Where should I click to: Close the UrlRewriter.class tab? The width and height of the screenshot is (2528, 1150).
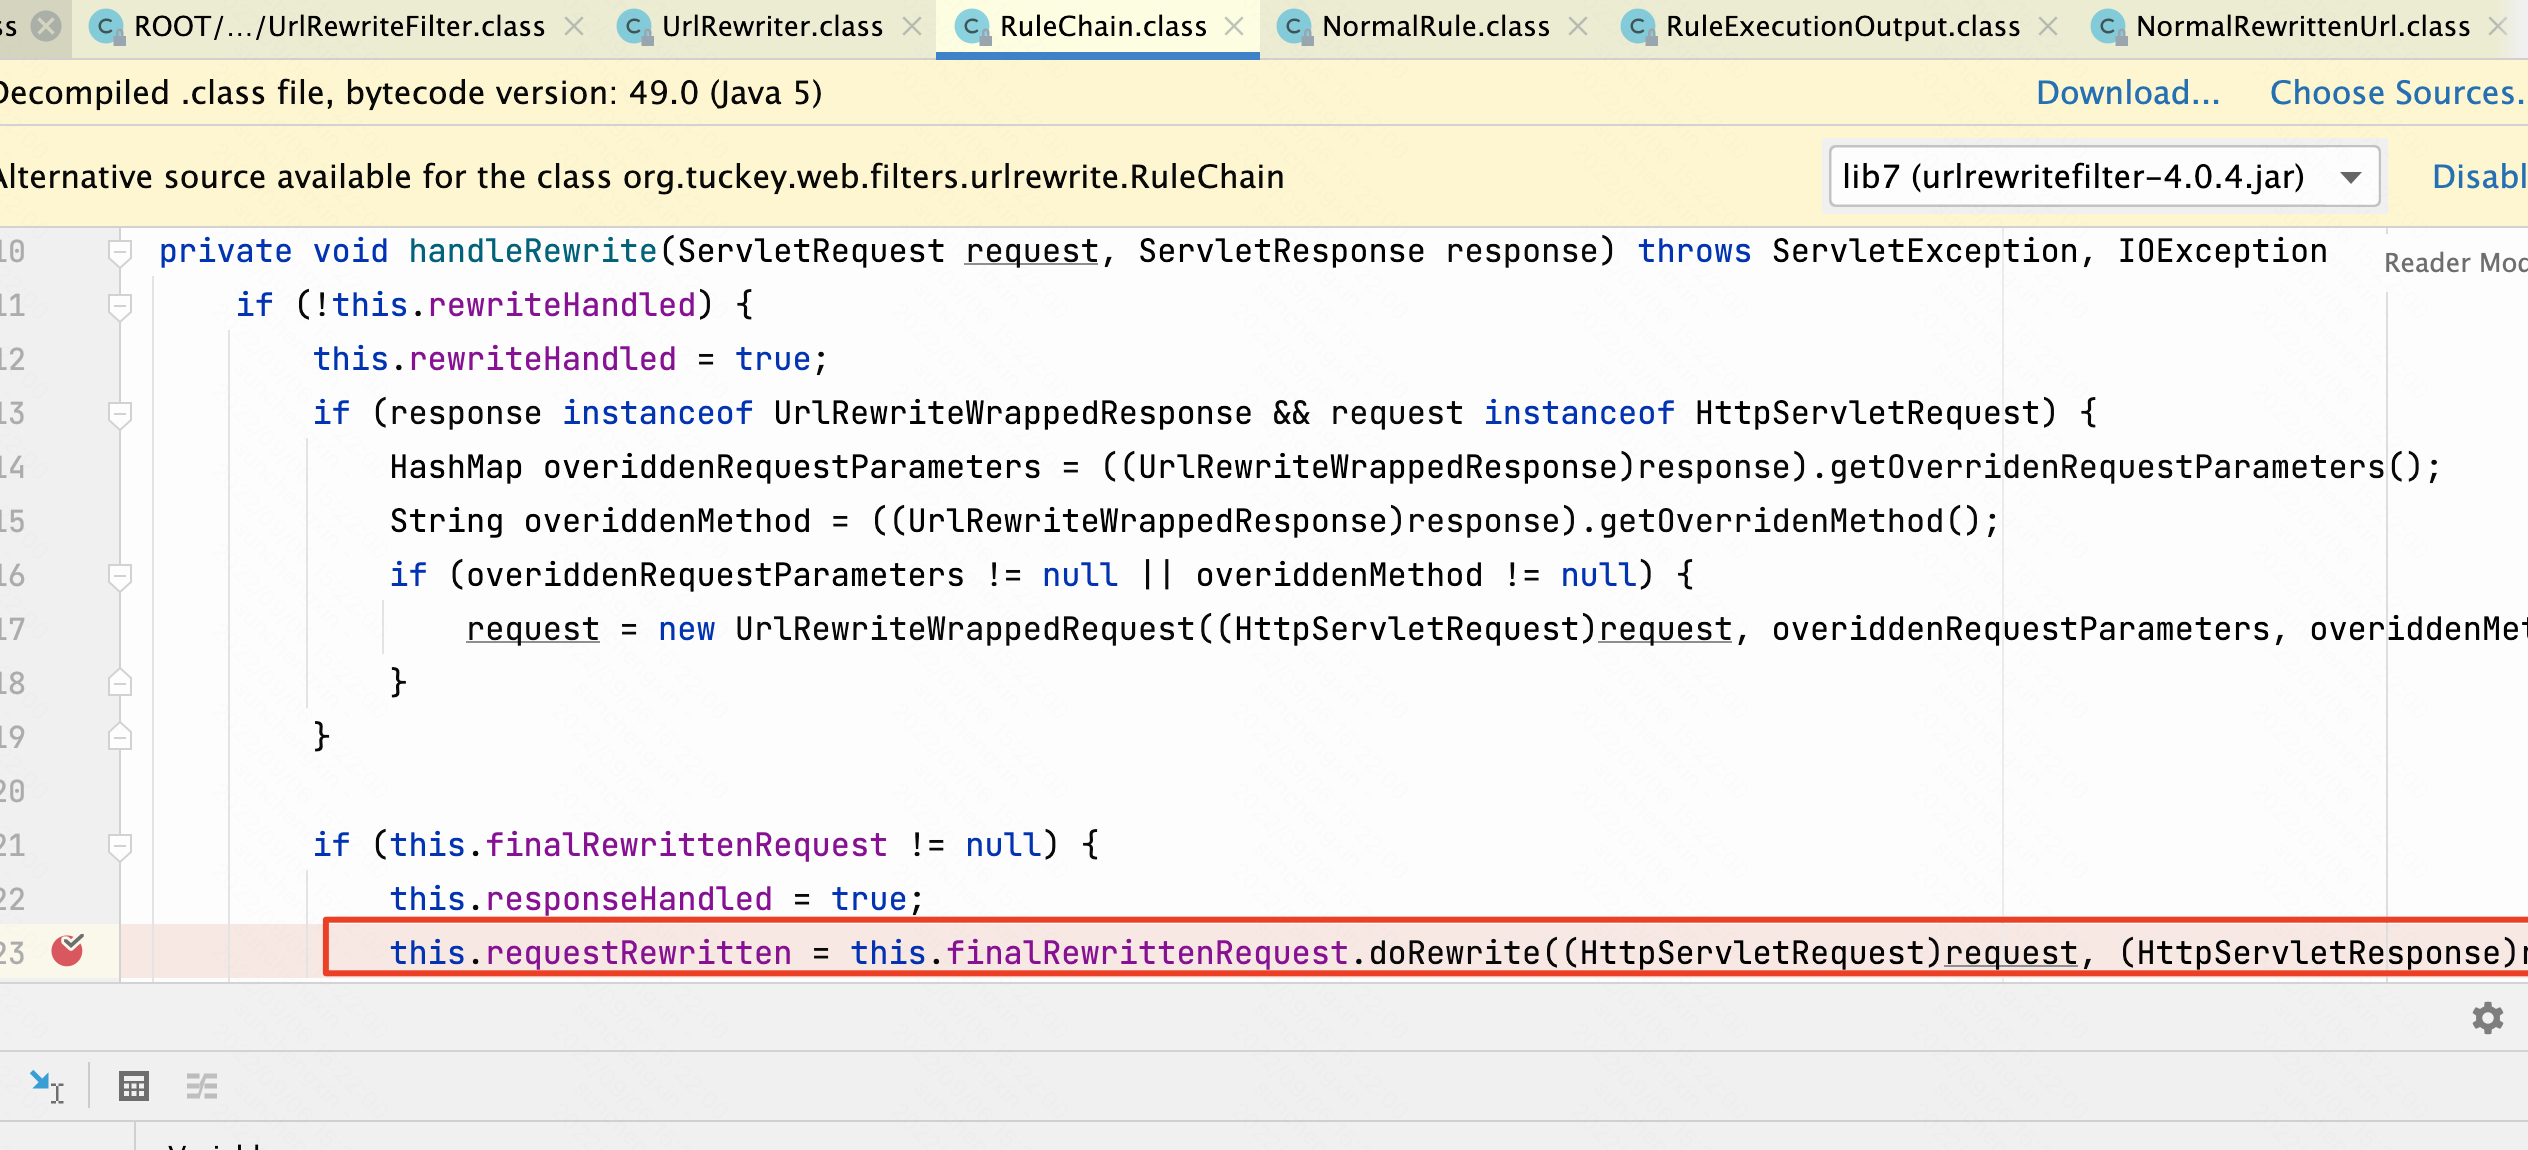pyautogui.click(x=912, y=27)
